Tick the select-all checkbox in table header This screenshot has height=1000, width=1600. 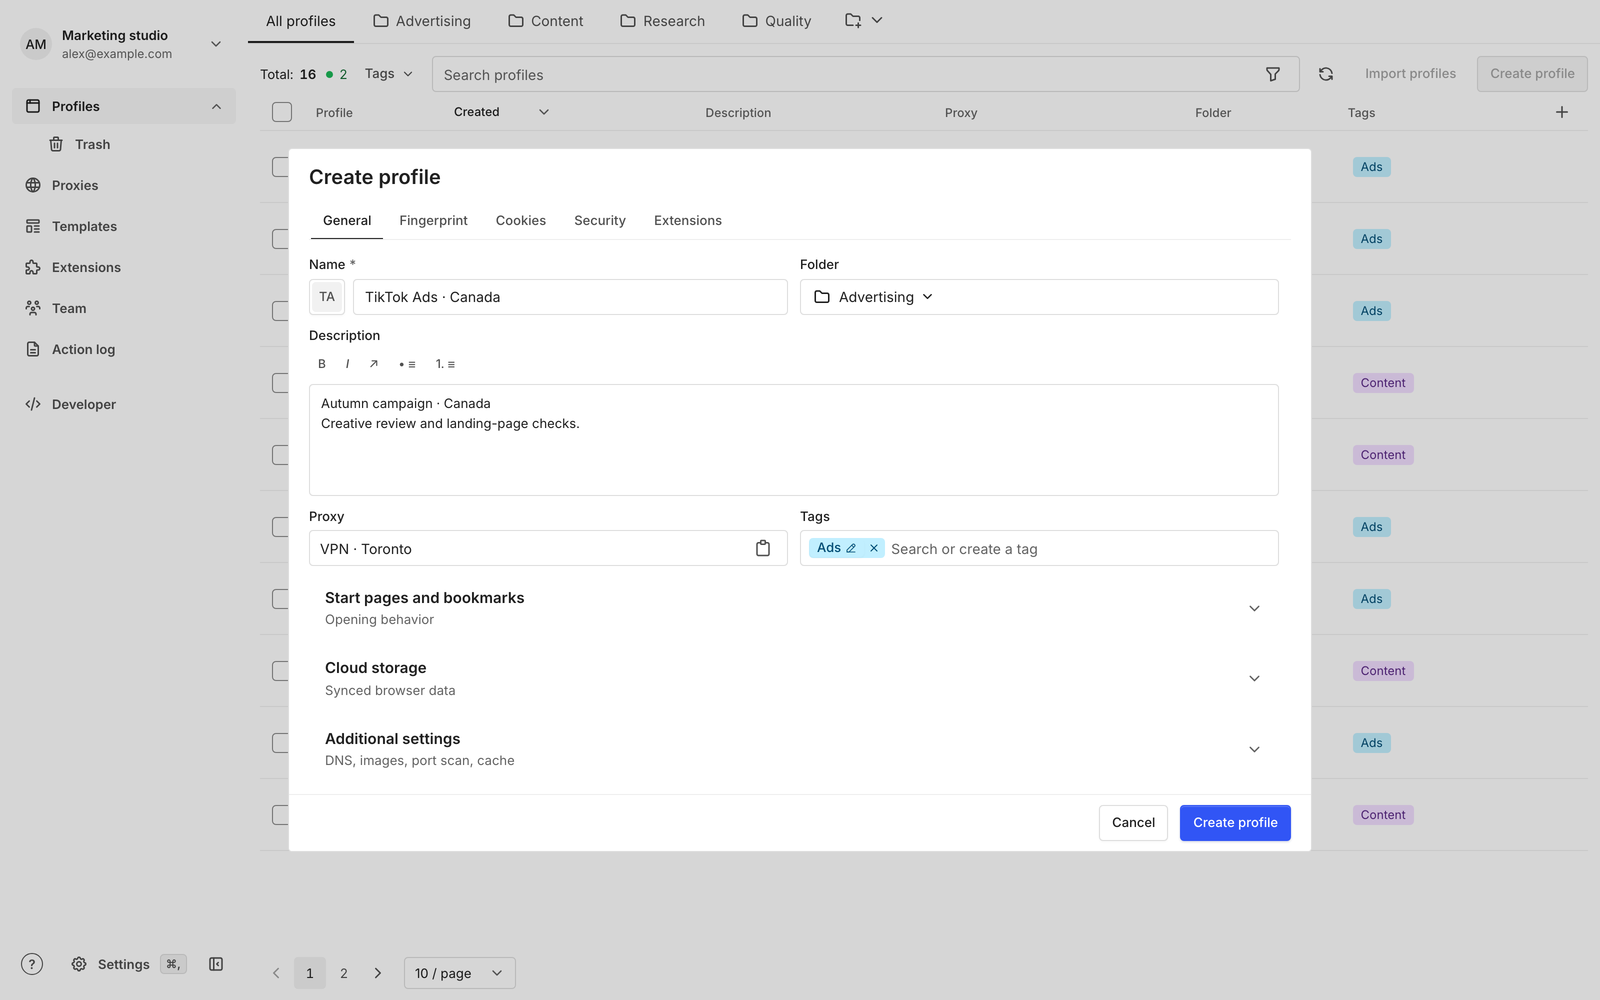[x=282, y=112]
